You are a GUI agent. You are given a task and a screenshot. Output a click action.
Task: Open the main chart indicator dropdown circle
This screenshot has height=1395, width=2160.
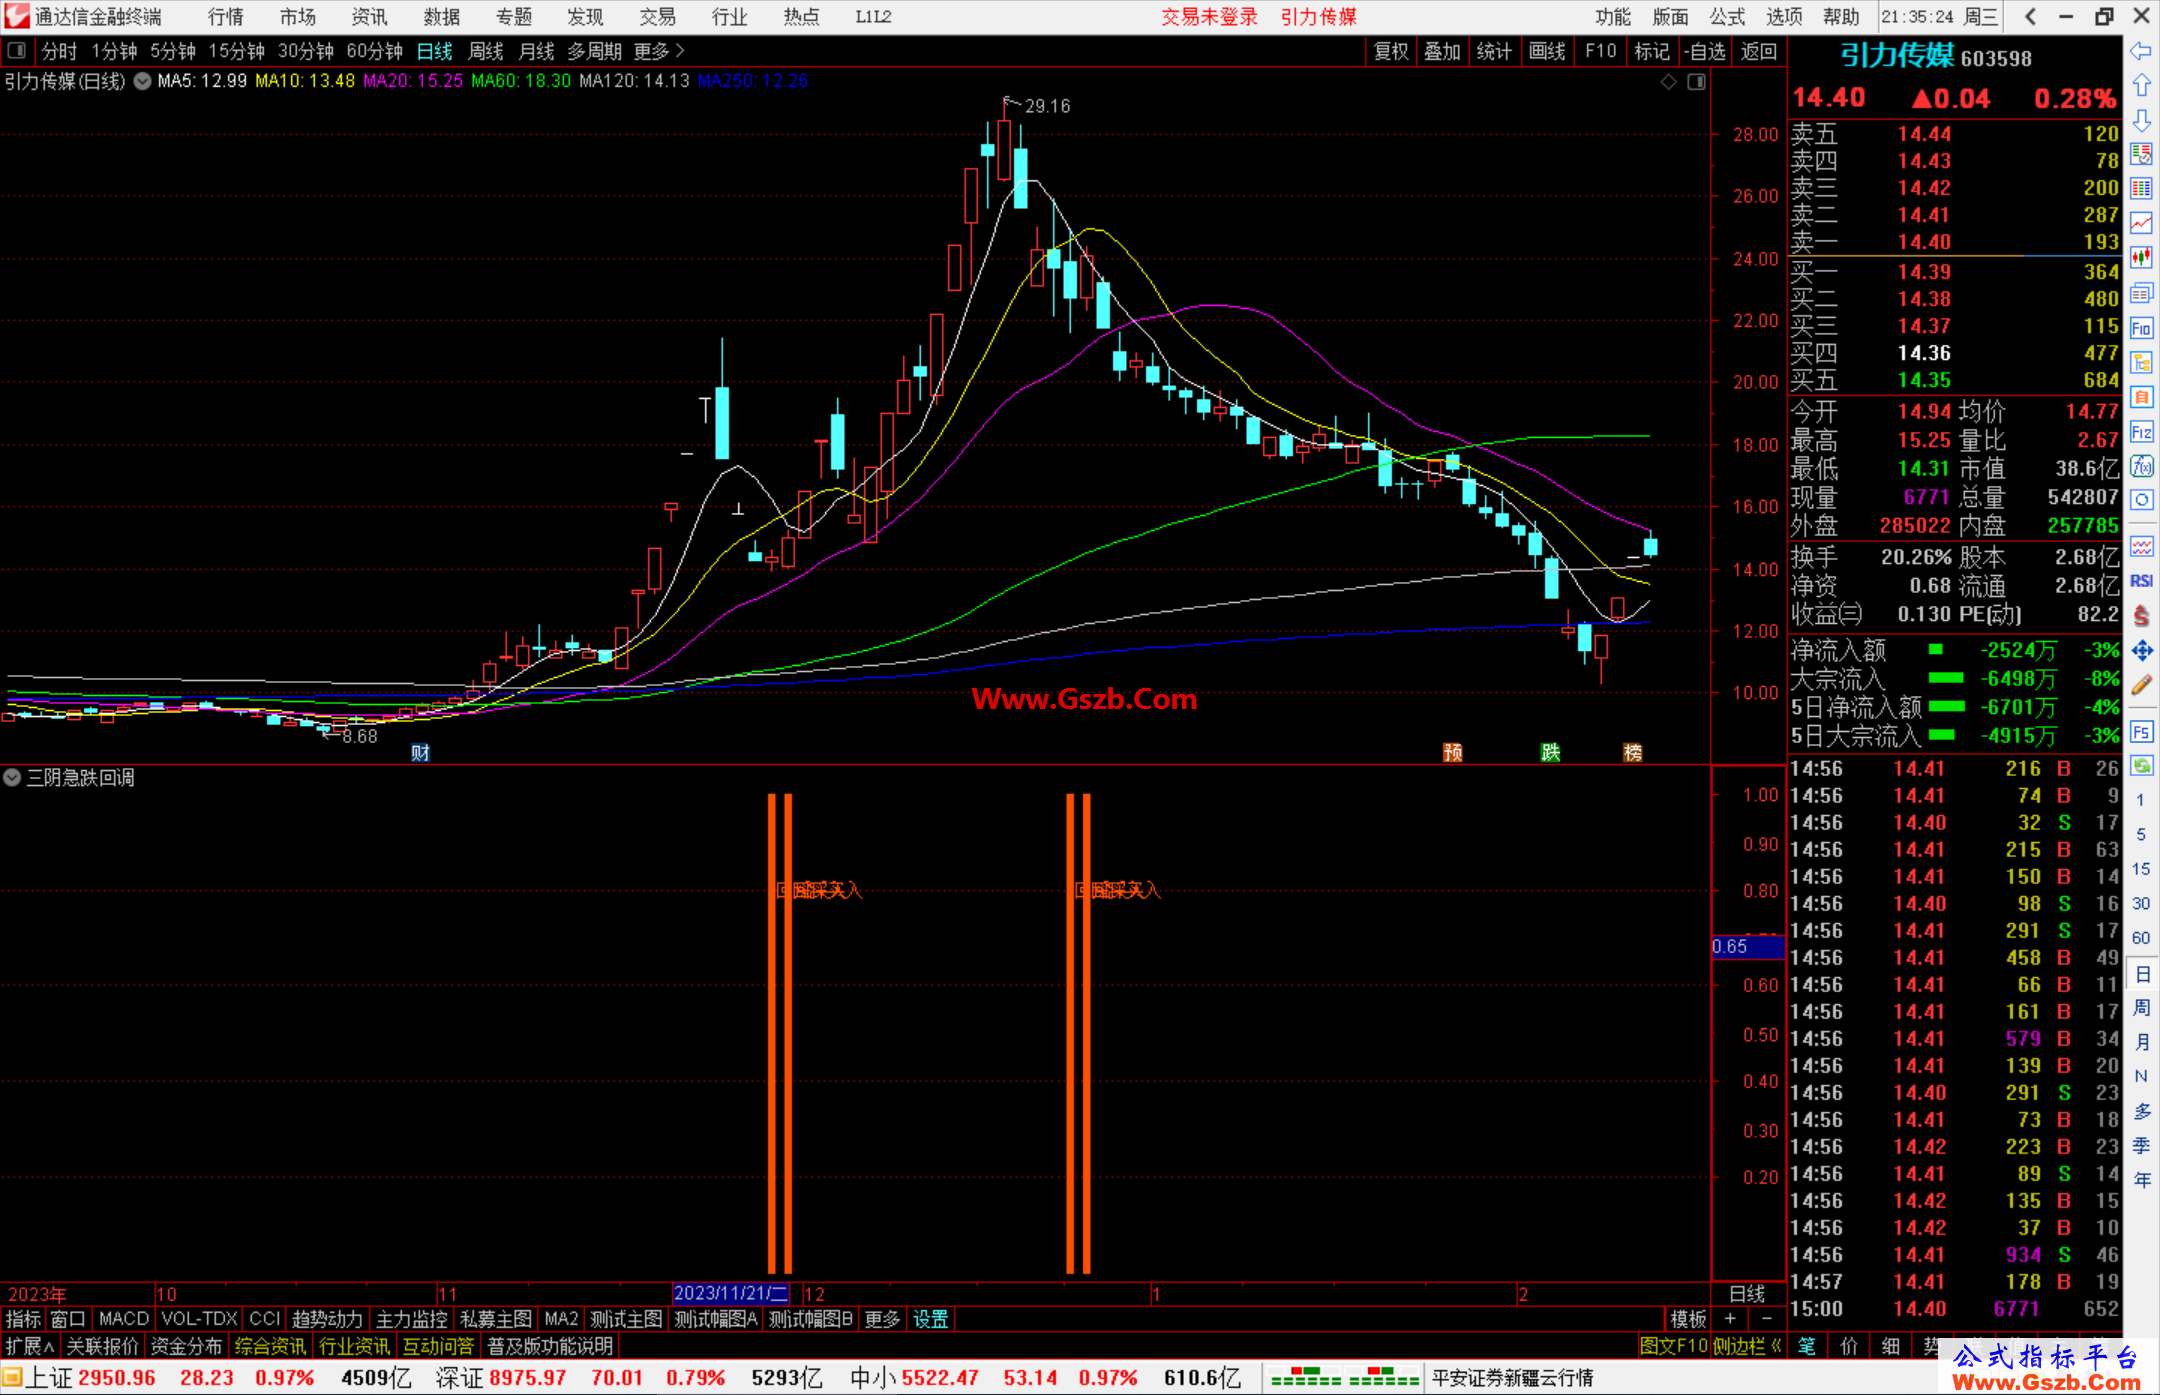(142, 82)
